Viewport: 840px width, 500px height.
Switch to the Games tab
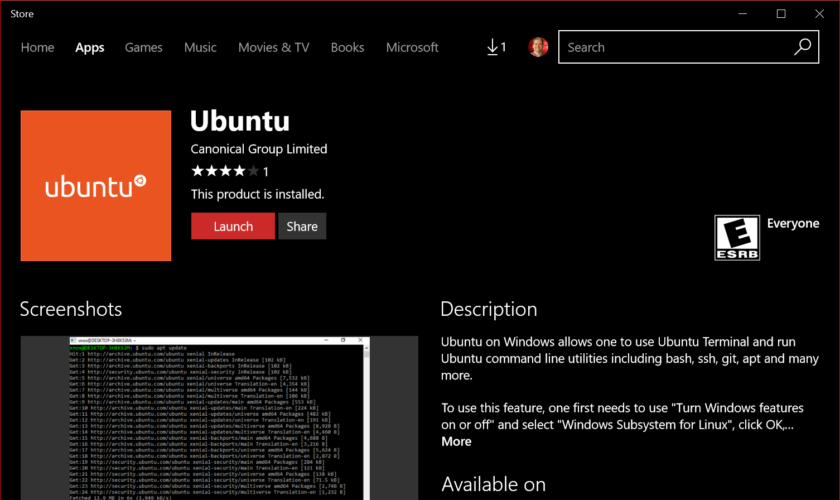tap(144, 47)
